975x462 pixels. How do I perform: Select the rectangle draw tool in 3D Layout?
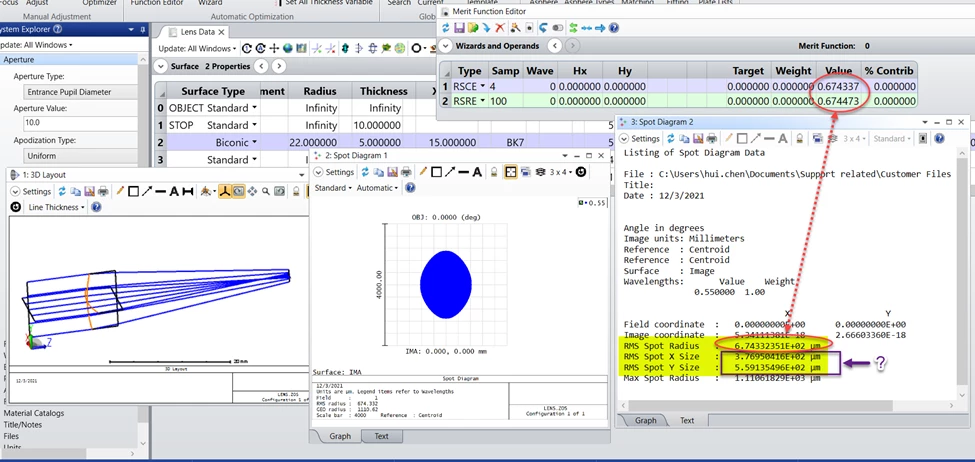(133, 192)
